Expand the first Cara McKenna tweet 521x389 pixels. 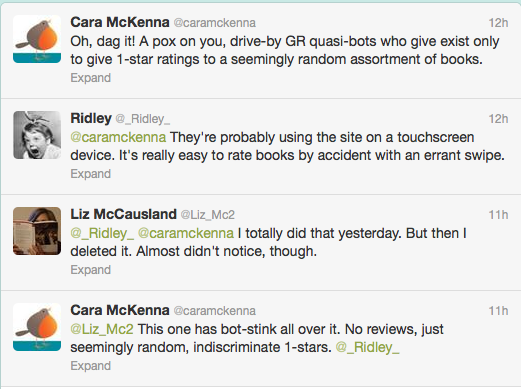(90, 78)
